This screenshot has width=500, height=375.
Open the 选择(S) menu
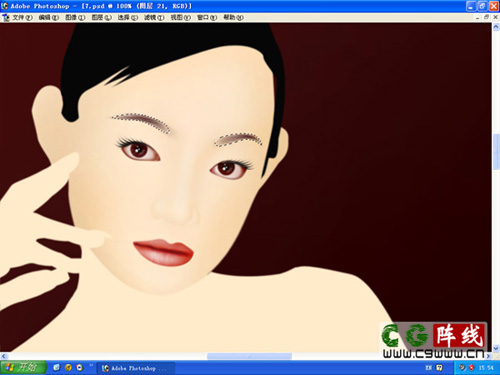pyautogui.click(x=128, y=17)
